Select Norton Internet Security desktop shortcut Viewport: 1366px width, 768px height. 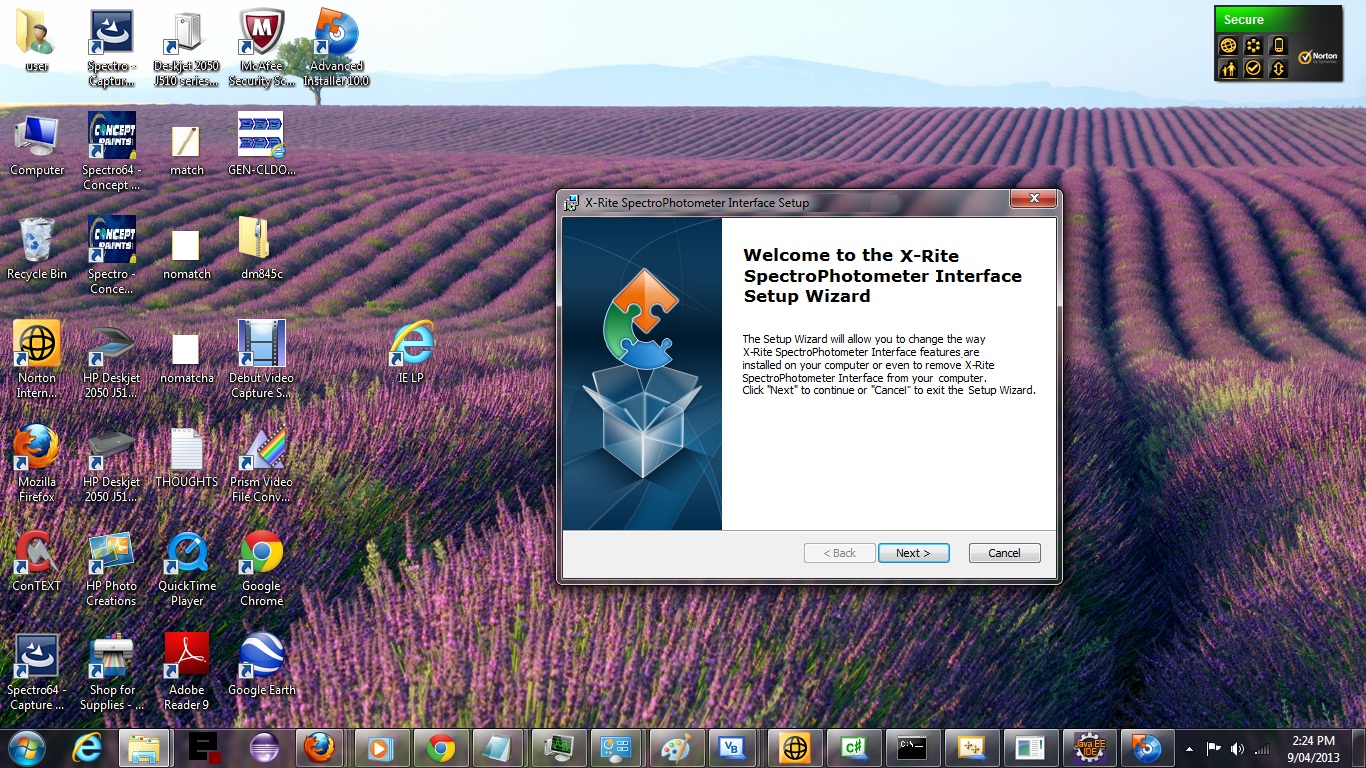pos(37,359)
